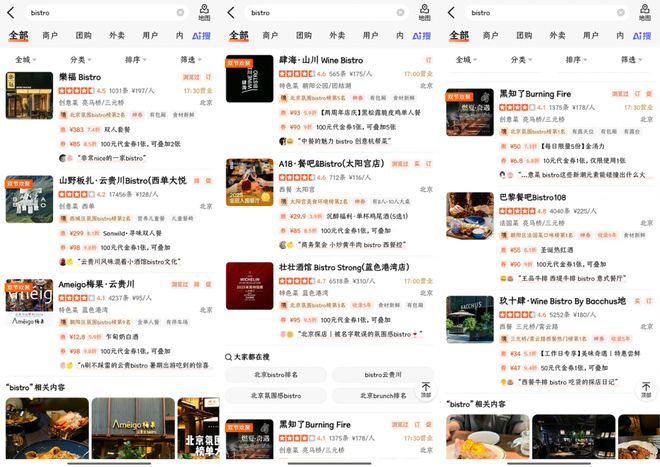Expand the 全城 filter on left screen
Image resolution: width=660 pixels, height=467 pixels.
pos(26,60)
